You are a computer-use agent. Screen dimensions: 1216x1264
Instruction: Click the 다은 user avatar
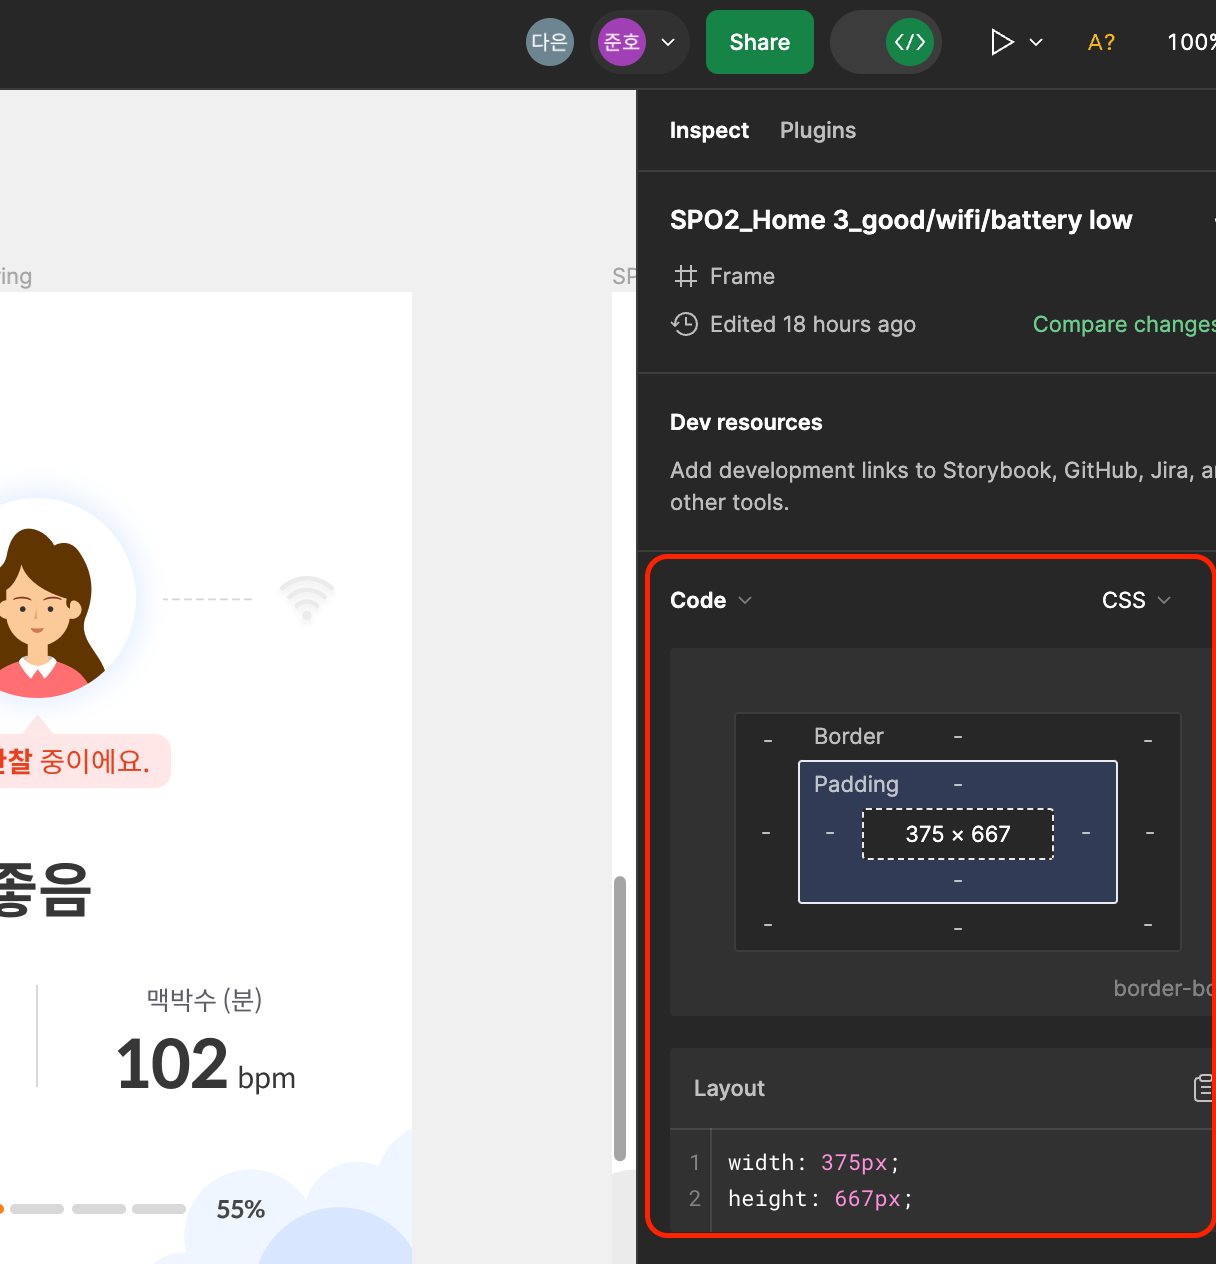[549, 42]
